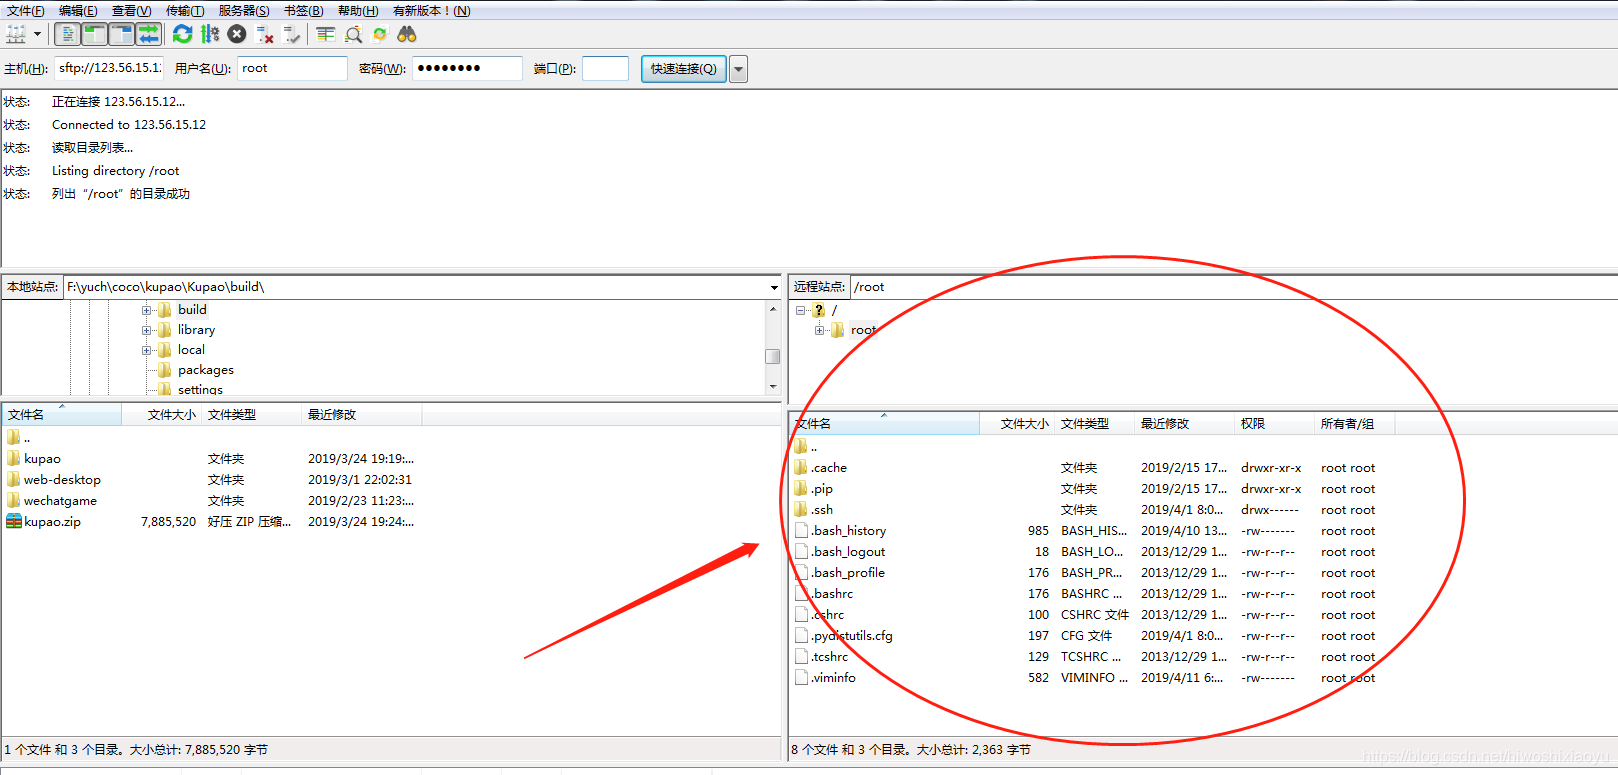Toggle the message log display

[68, 34]
